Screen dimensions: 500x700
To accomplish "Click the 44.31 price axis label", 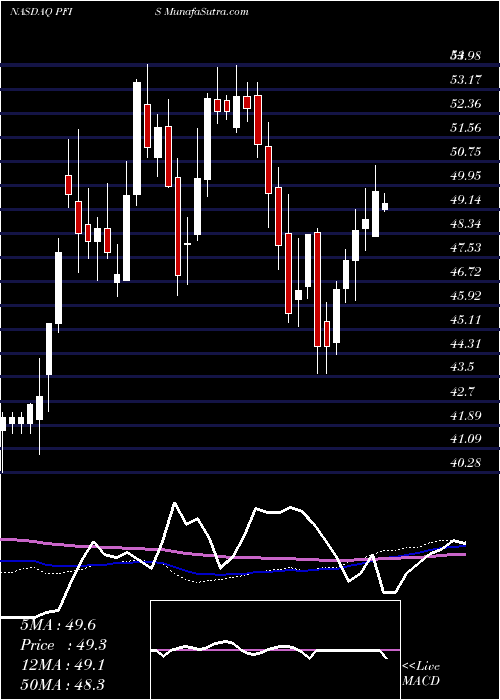I will [x=466, y=344].
